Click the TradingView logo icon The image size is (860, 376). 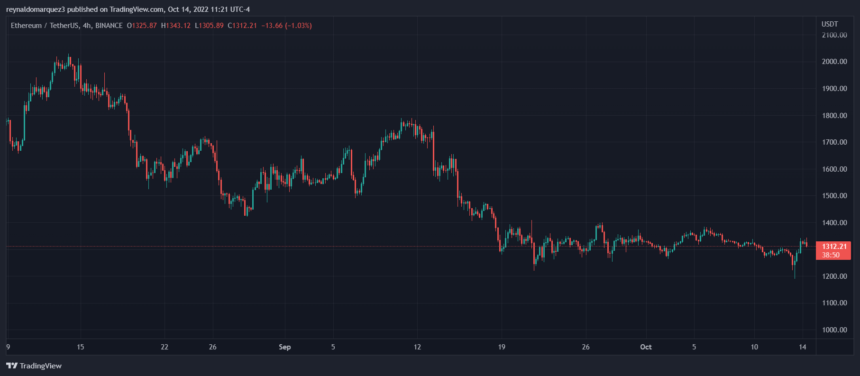12,366
